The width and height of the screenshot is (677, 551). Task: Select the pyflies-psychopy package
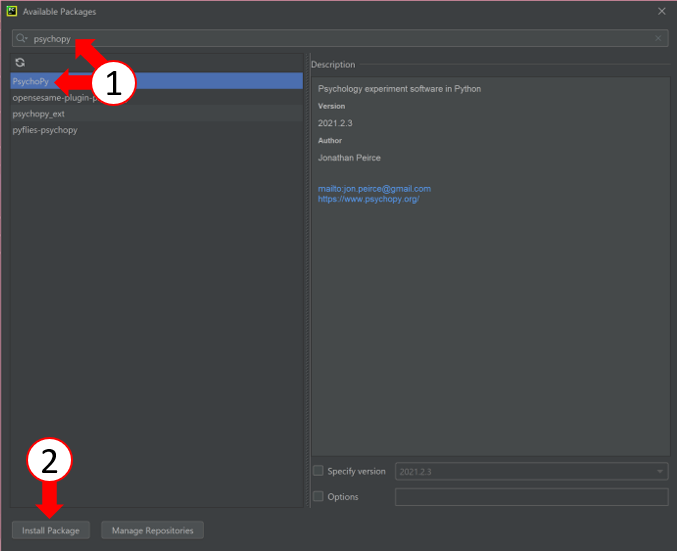coord(45,130)
